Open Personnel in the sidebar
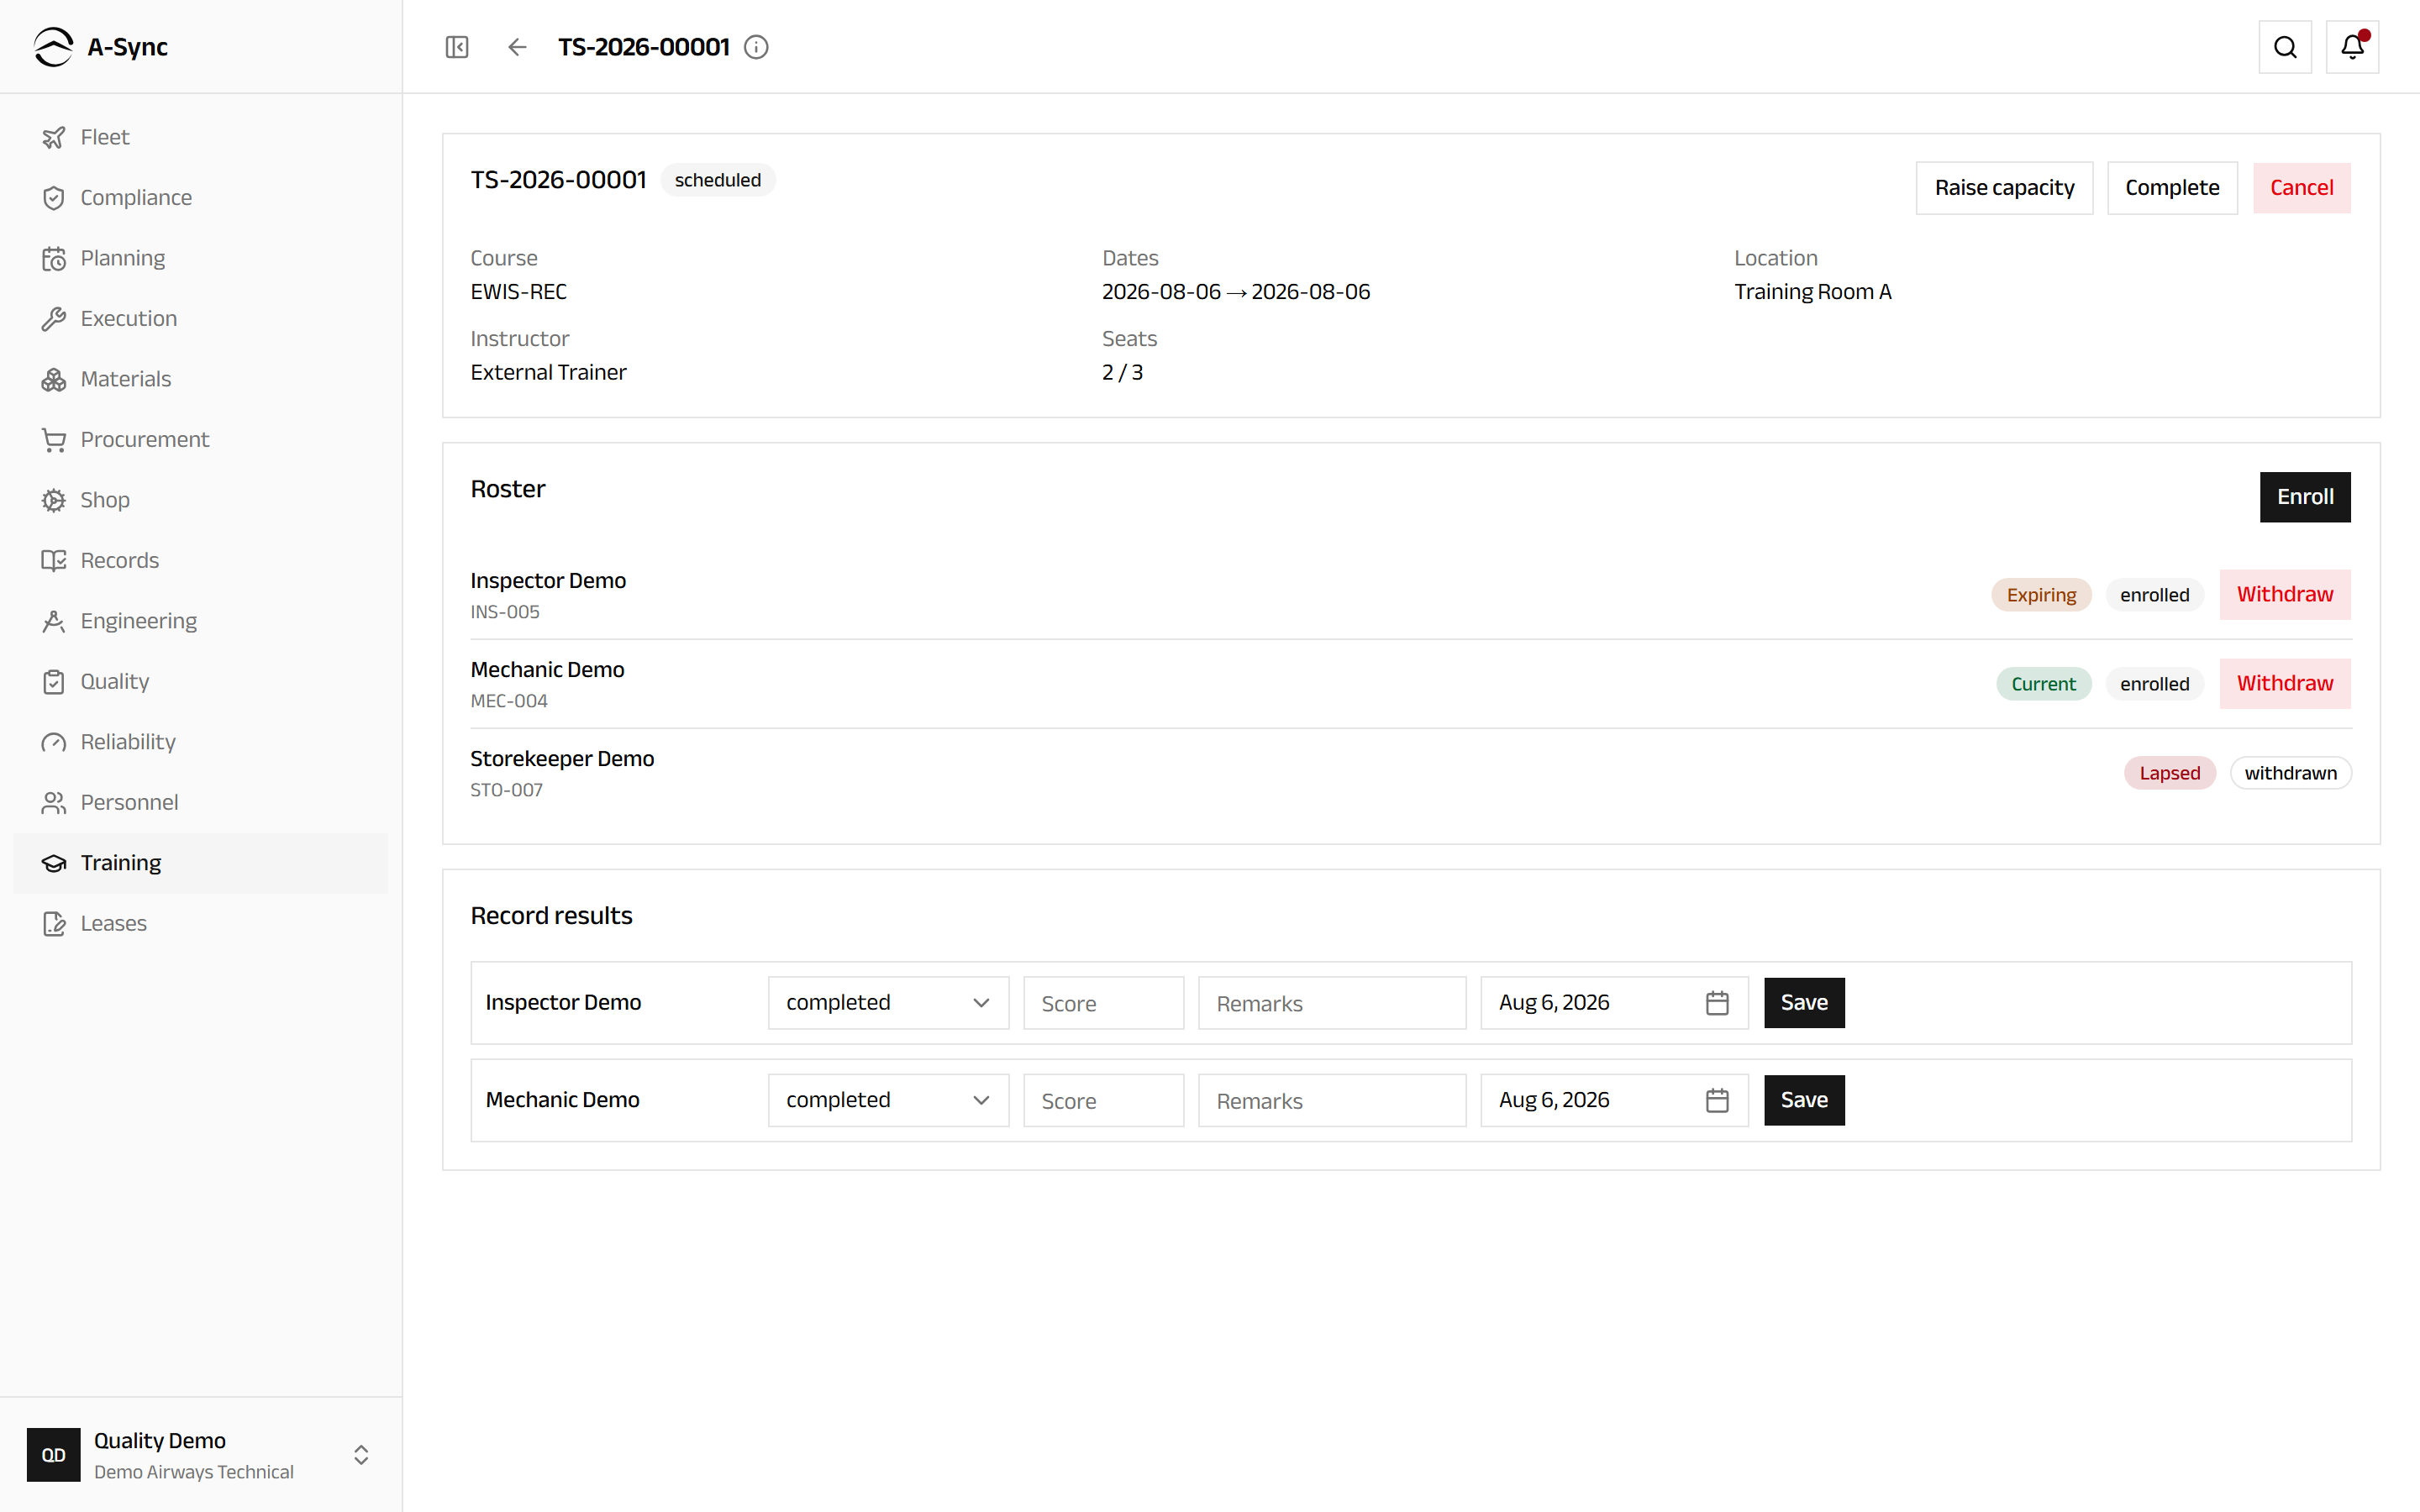2420x1512 pixels. pos(201,803)
